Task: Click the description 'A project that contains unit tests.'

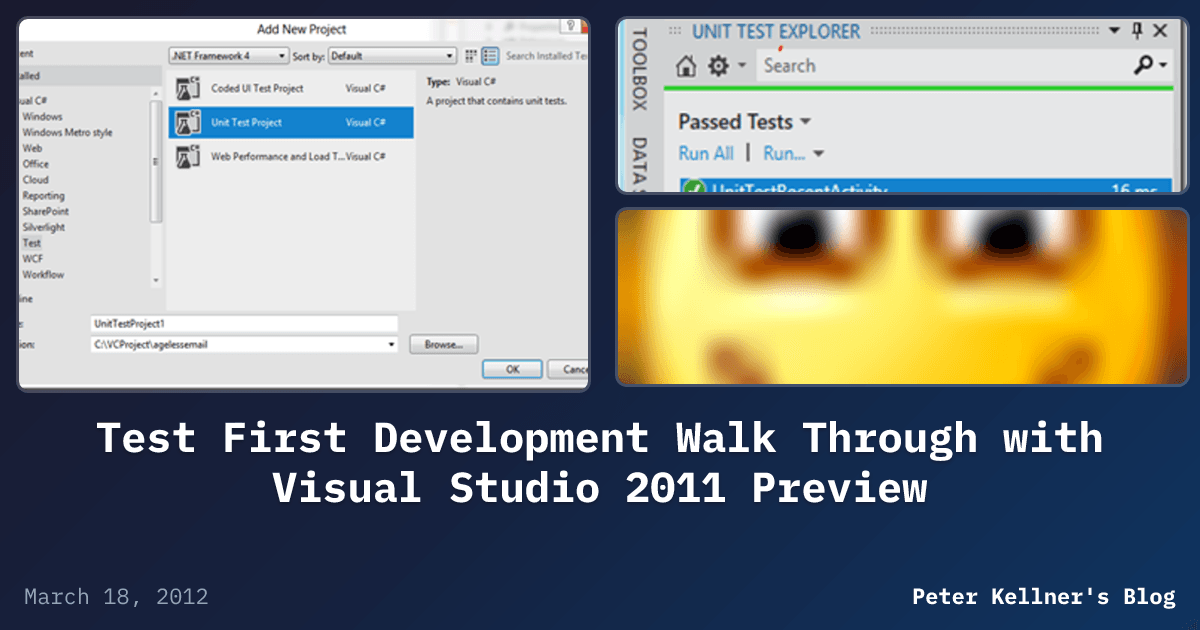Action: [495, 101]
